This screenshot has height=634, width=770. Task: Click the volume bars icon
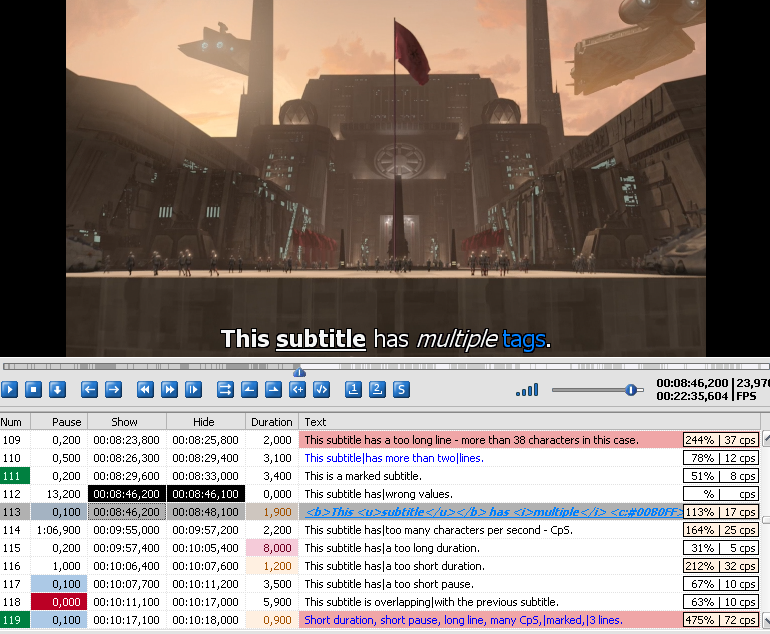(x=527, y=390)
